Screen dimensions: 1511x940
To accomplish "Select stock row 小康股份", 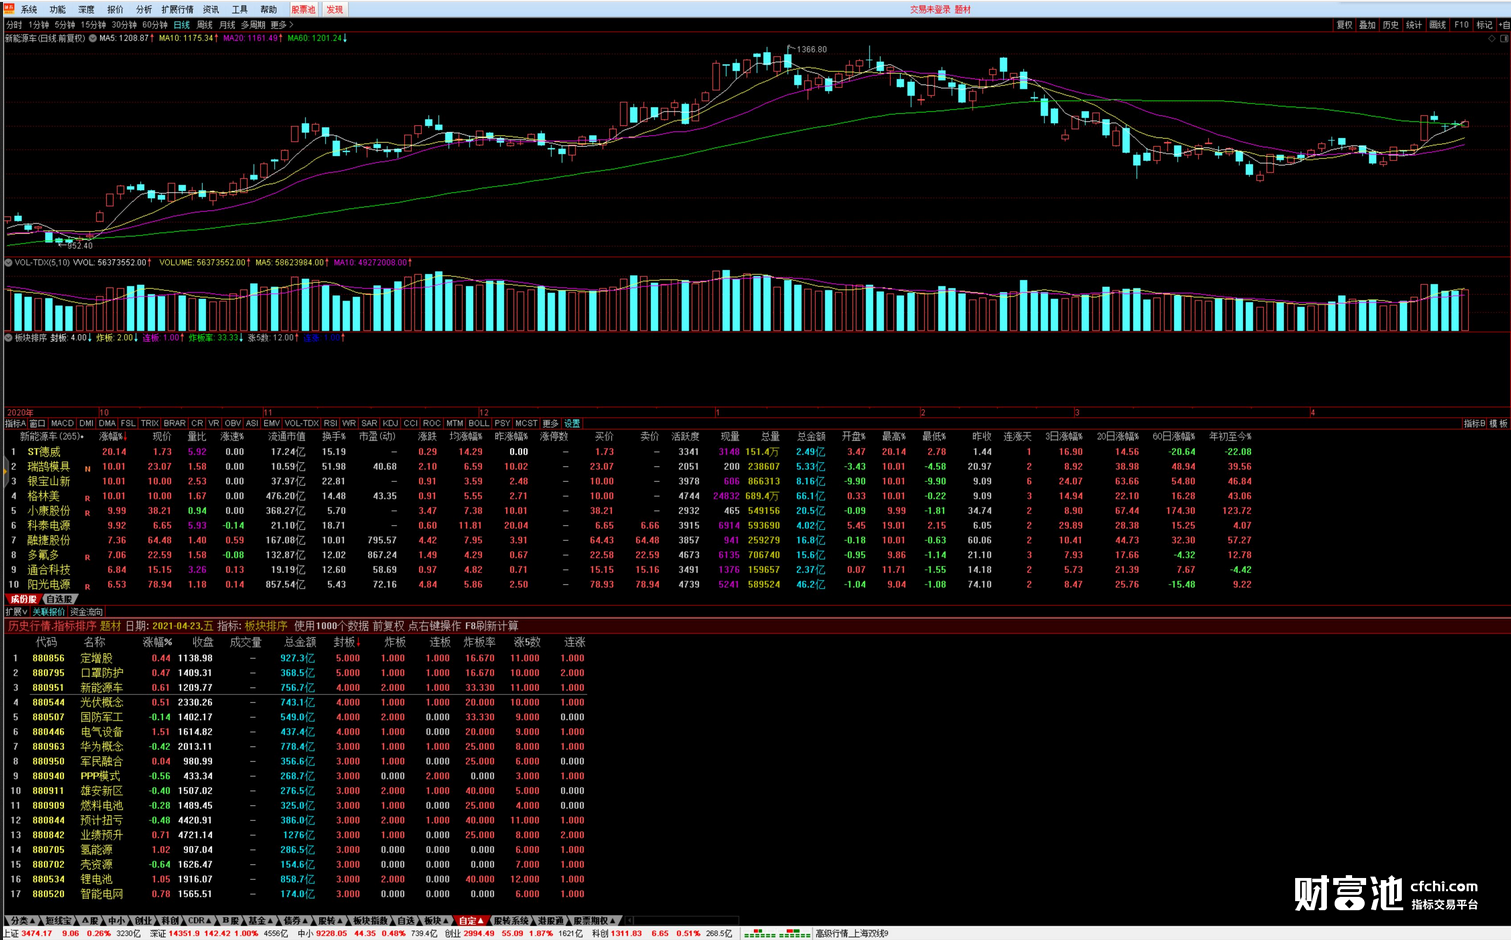I will click(x=630, y=511).
